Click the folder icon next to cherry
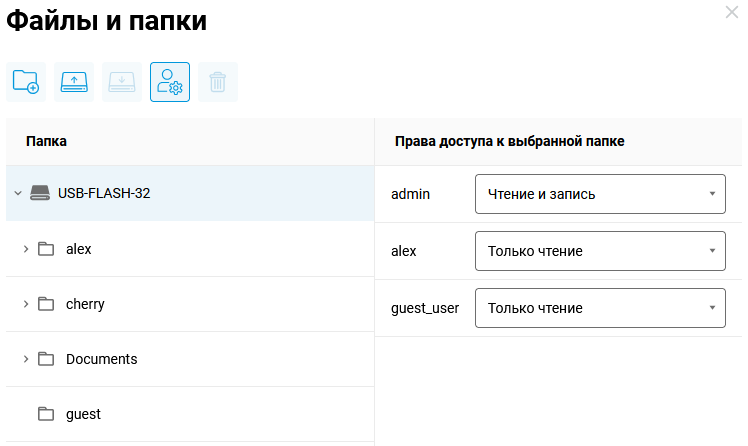Viewport: 748px width, 446px height. (46, 304)
